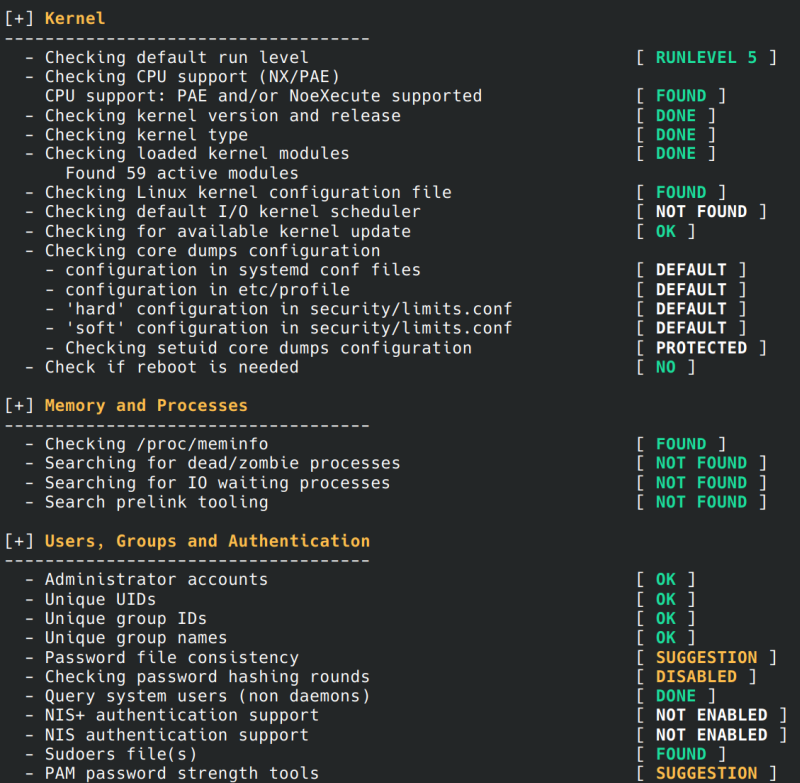Select the Memory and Processes heading text
800x783 pixels.
(x=146, y=405)
